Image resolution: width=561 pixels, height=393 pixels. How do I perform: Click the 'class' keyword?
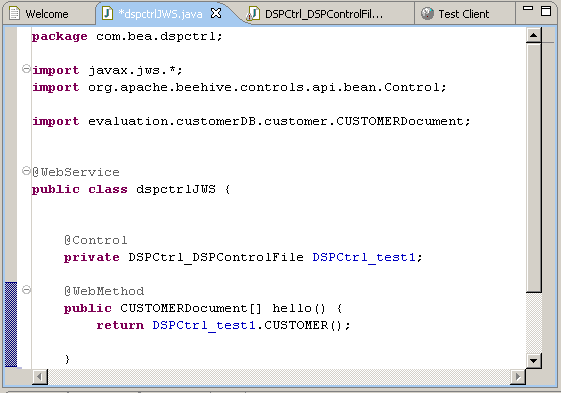coord(108,189)
